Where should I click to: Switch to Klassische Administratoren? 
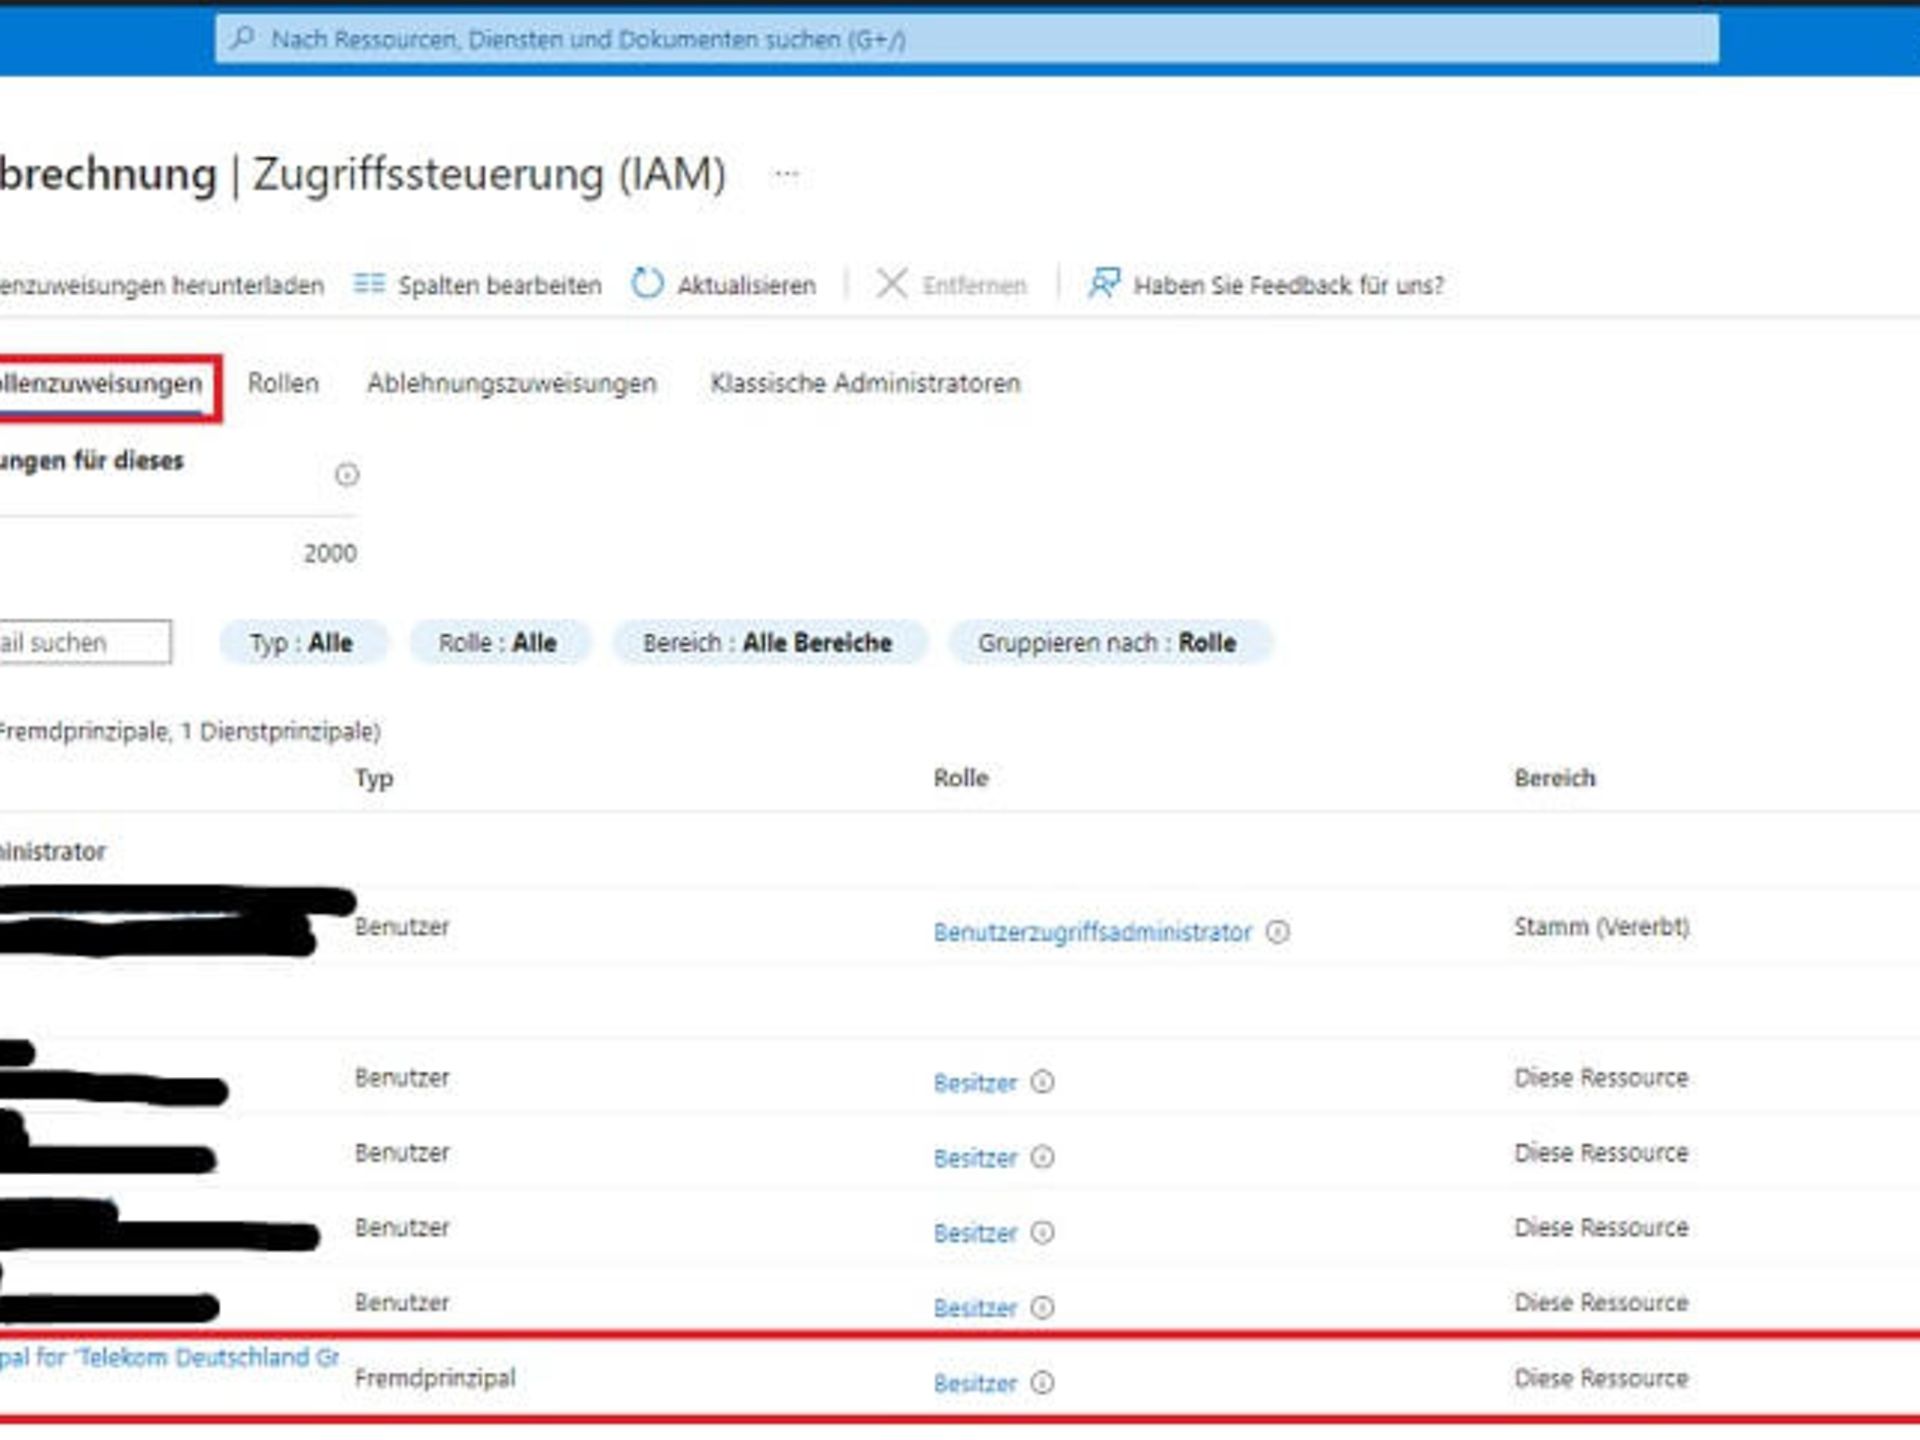pyautogui.click(x=864, y=383)
